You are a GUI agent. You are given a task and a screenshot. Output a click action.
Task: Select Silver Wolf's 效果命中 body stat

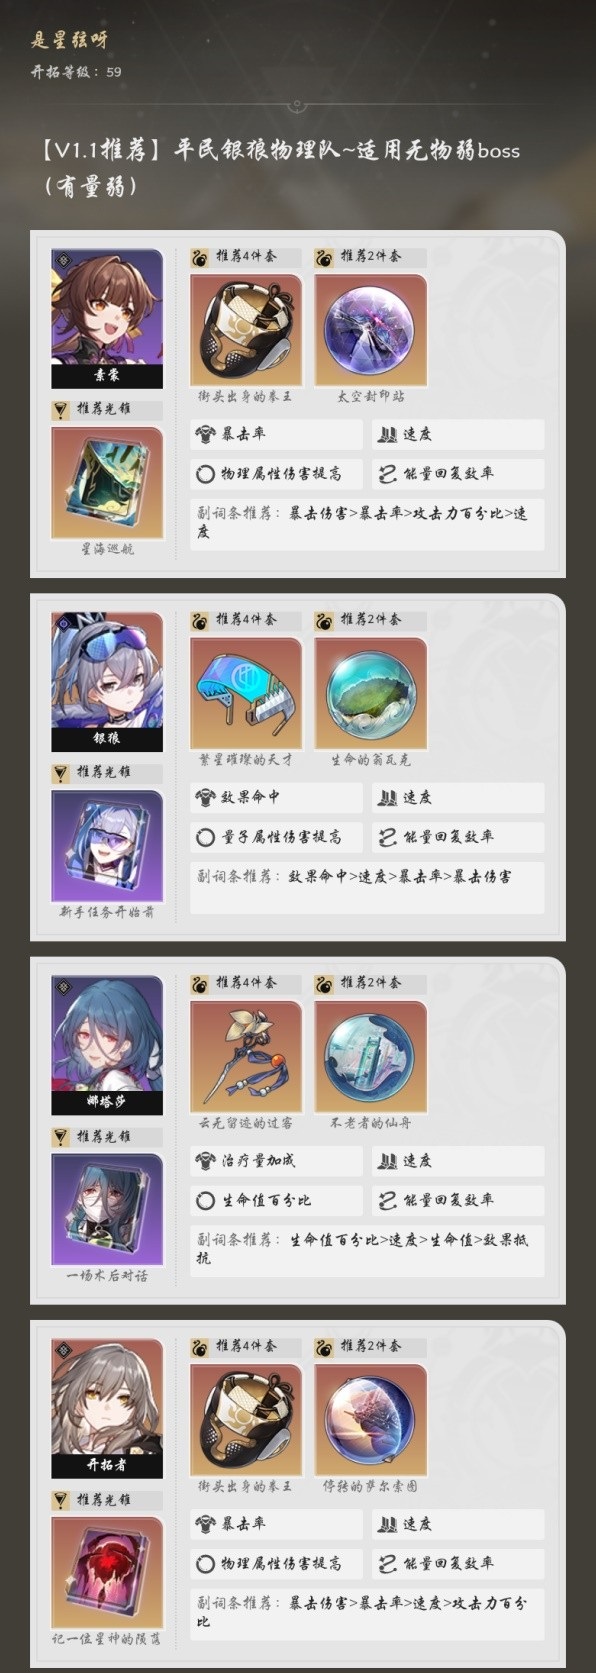276,797
